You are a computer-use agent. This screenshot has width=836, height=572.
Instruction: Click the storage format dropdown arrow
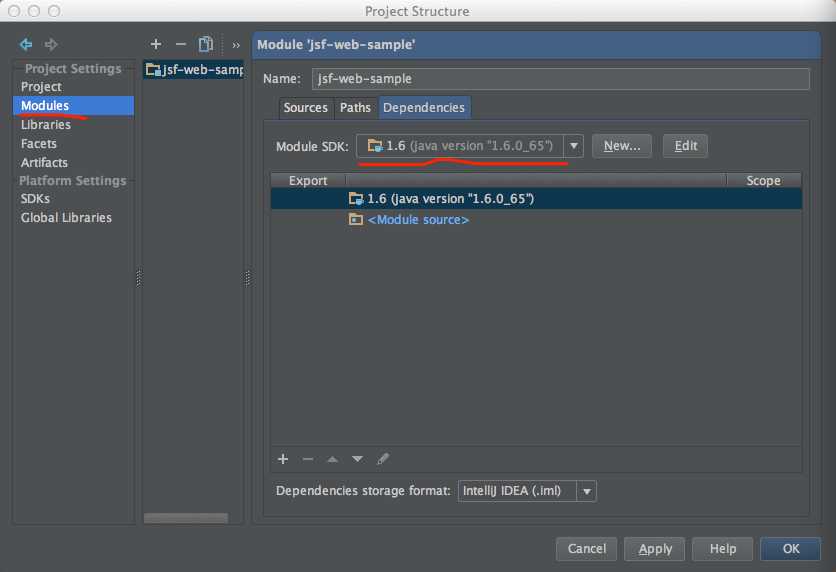click(x=586, y=491)
